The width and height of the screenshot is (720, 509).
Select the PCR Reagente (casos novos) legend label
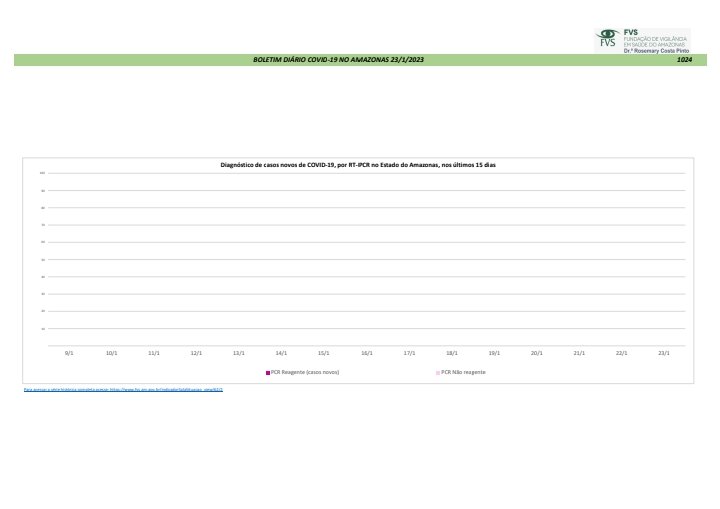coord(305,371)
